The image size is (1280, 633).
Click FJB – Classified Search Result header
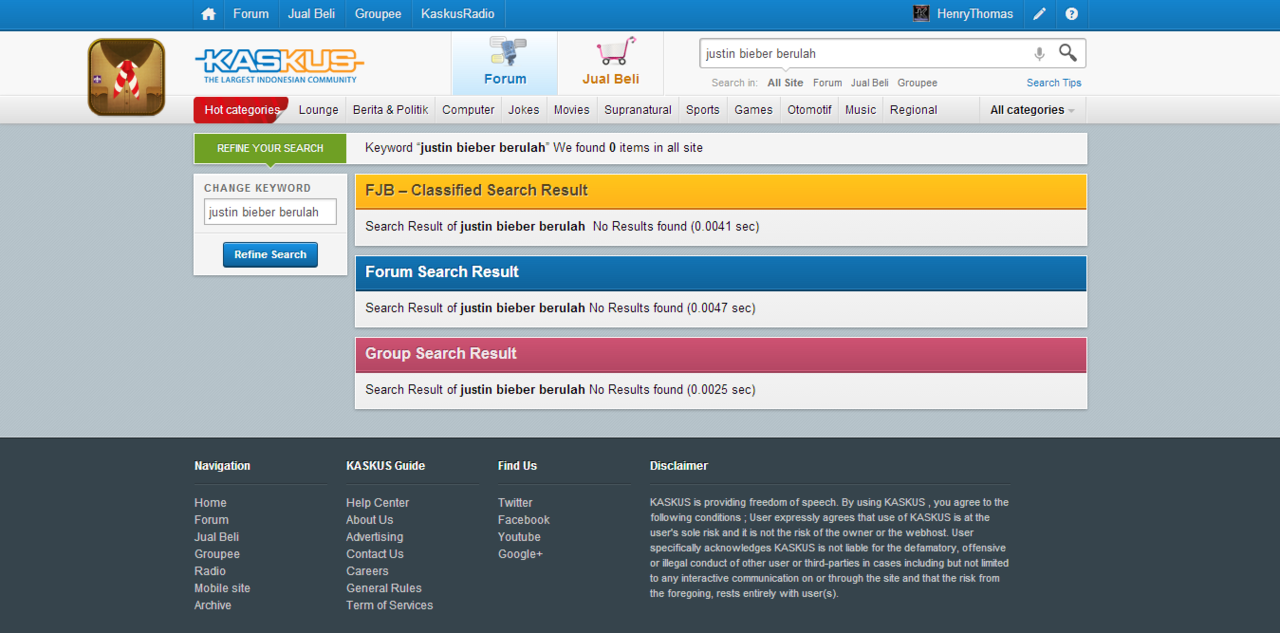click(x=721, y=191)
